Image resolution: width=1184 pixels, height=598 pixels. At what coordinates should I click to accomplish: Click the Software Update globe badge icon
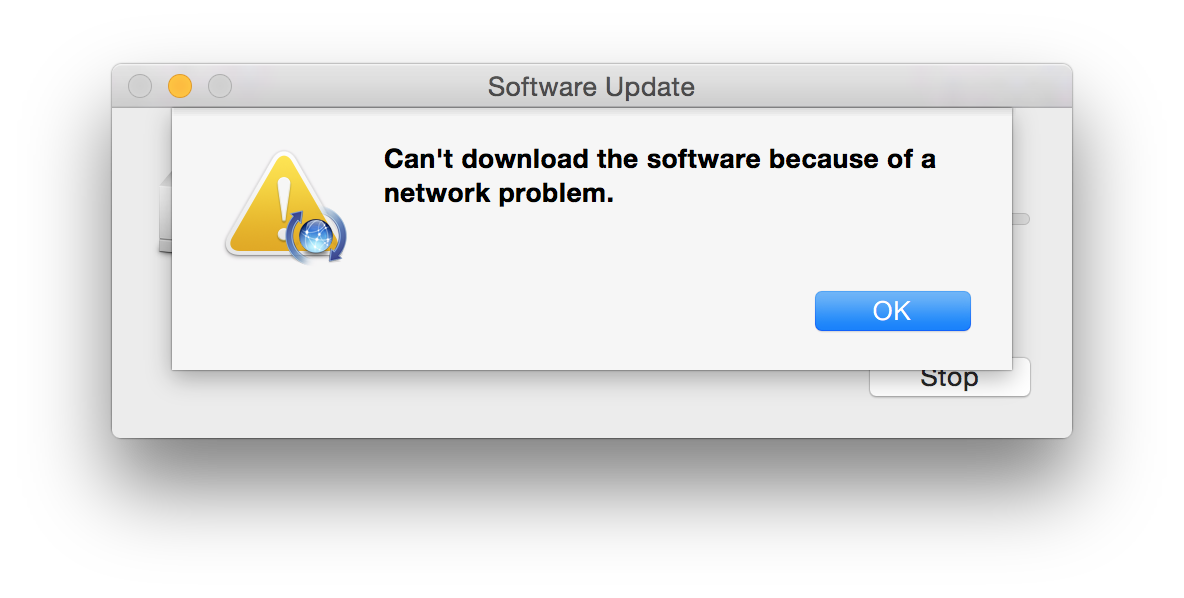coord(316,236)
